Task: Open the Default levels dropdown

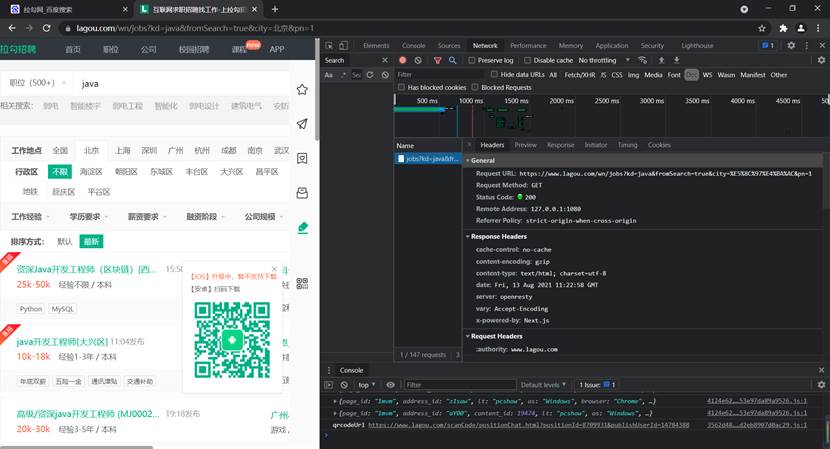Action: point(543,385)
